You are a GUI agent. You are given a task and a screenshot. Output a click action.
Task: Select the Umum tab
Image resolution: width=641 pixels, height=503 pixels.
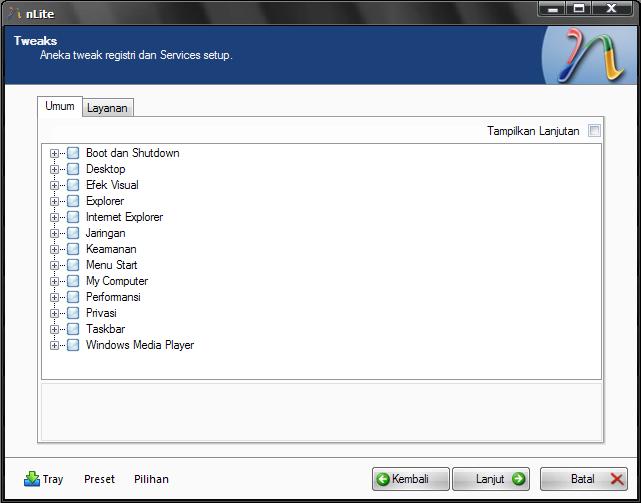click(x=60, y=106)
